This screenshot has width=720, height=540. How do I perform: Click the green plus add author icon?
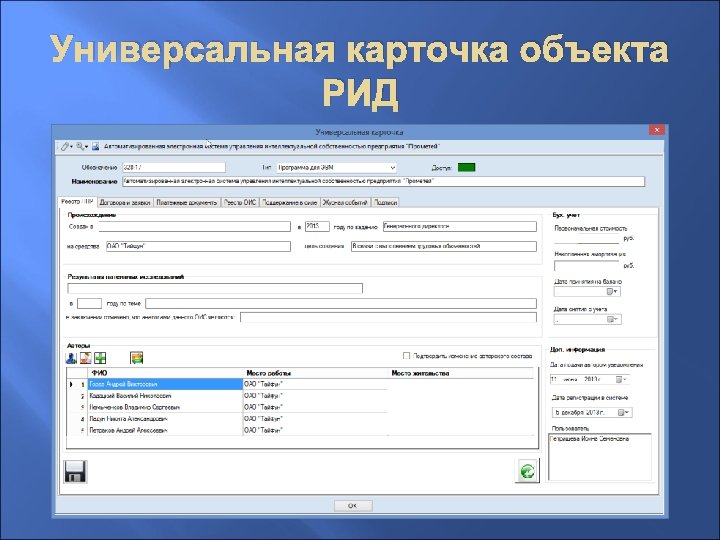100,358
